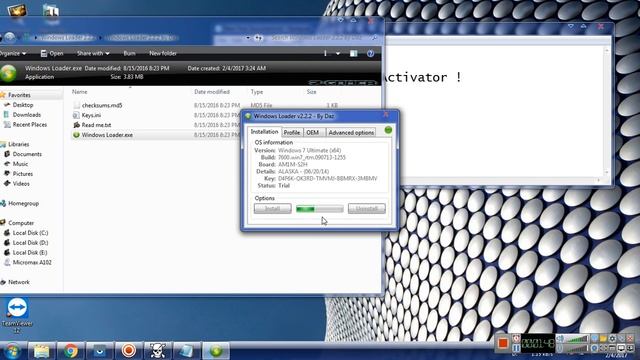This screenshot has width=640, height=360.
Task: Open Computer in the navigation pane
Action: click(x=21, y=223)
